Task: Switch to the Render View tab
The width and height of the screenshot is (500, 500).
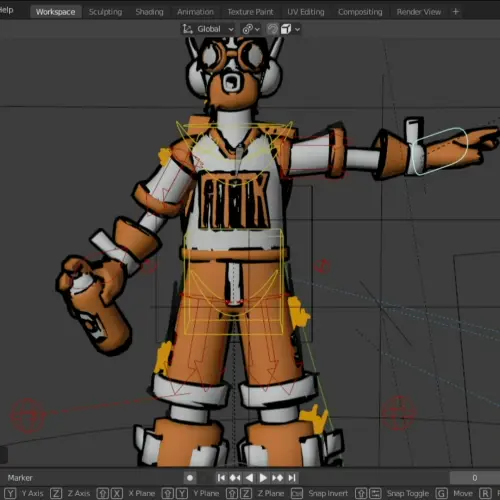Action: pyautogui.click(x=419, y=12)
